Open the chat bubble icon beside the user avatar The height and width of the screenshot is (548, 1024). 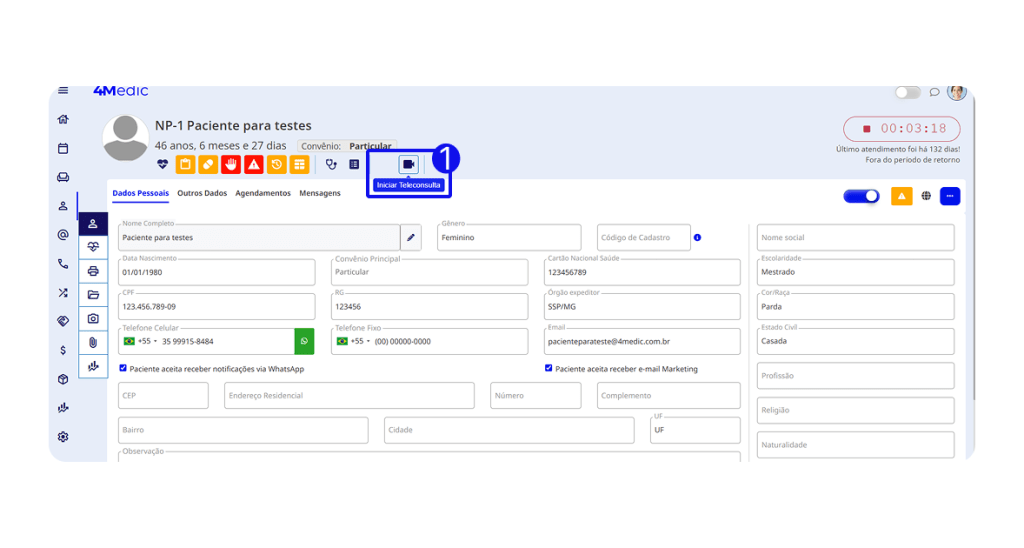pos(935,92)
